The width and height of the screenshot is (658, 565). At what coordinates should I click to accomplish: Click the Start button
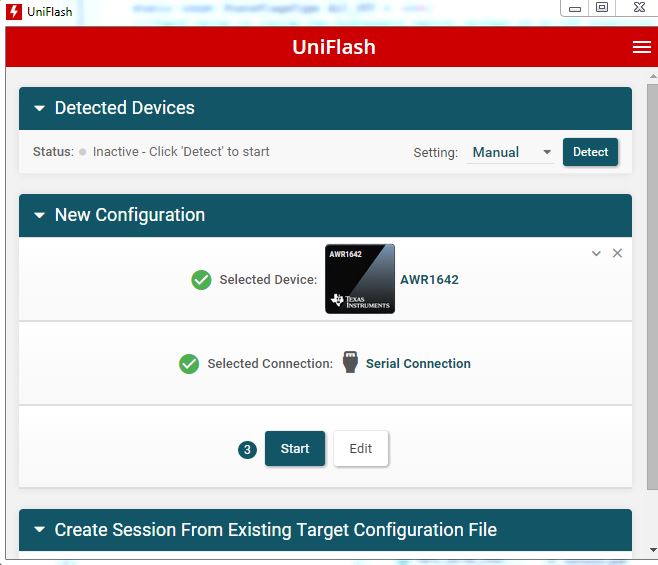tap(295, 449)
